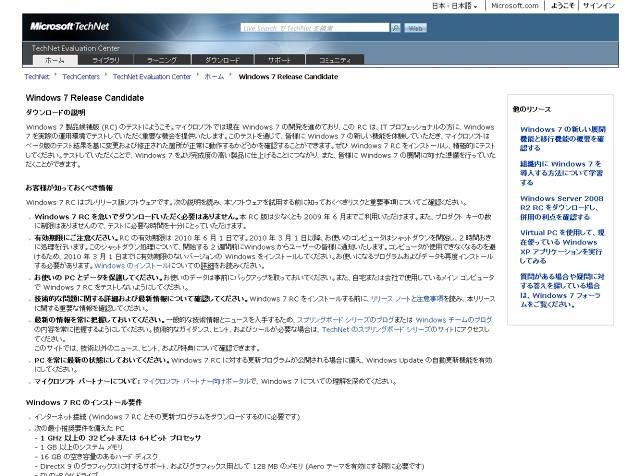Click the ようこそ welcome text in header
640x476 pixels.
pyautogui.click(x=562, y=6)
